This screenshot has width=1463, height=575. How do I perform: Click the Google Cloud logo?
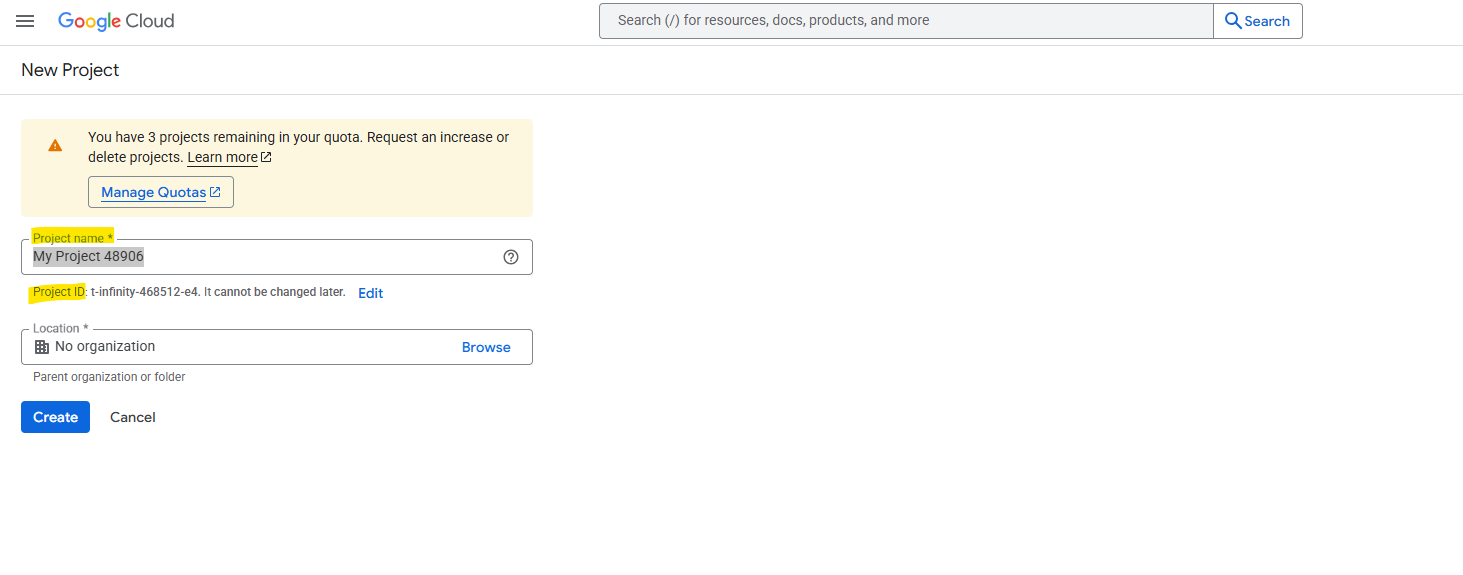click(116, 21)
